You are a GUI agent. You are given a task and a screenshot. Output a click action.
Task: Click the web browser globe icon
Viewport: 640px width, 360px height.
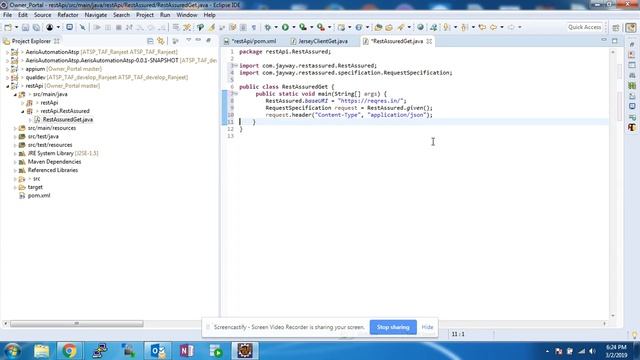[x=420, y=27]
